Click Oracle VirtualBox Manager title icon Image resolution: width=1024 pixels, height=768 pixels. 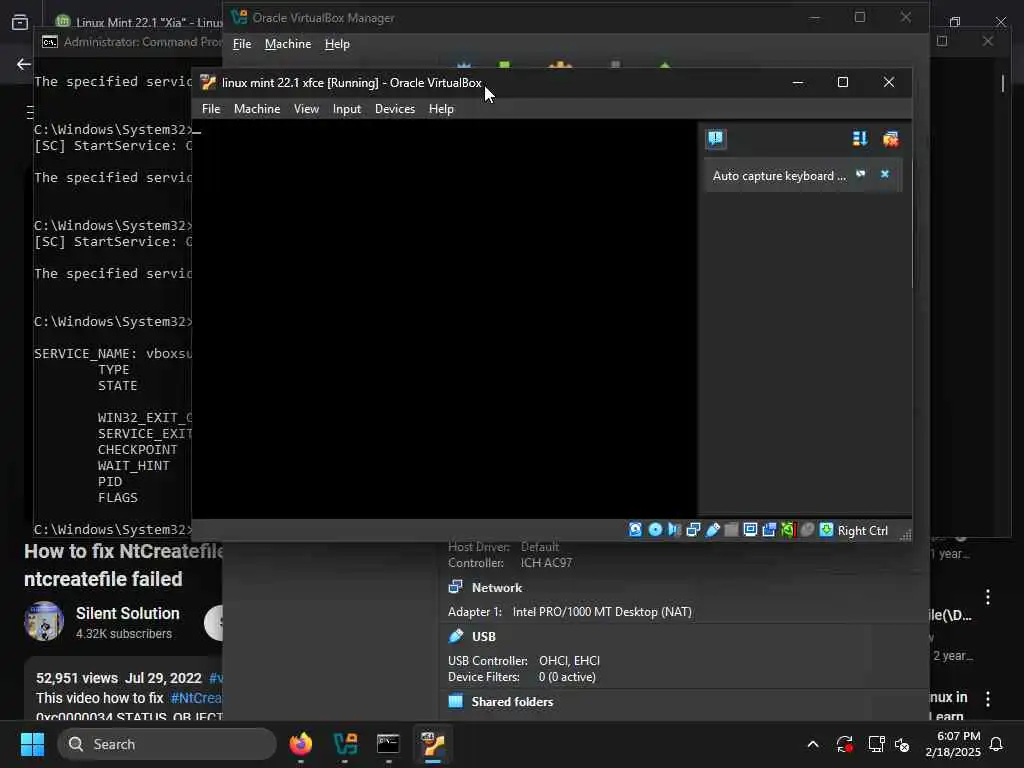click(x=239, y=18)
